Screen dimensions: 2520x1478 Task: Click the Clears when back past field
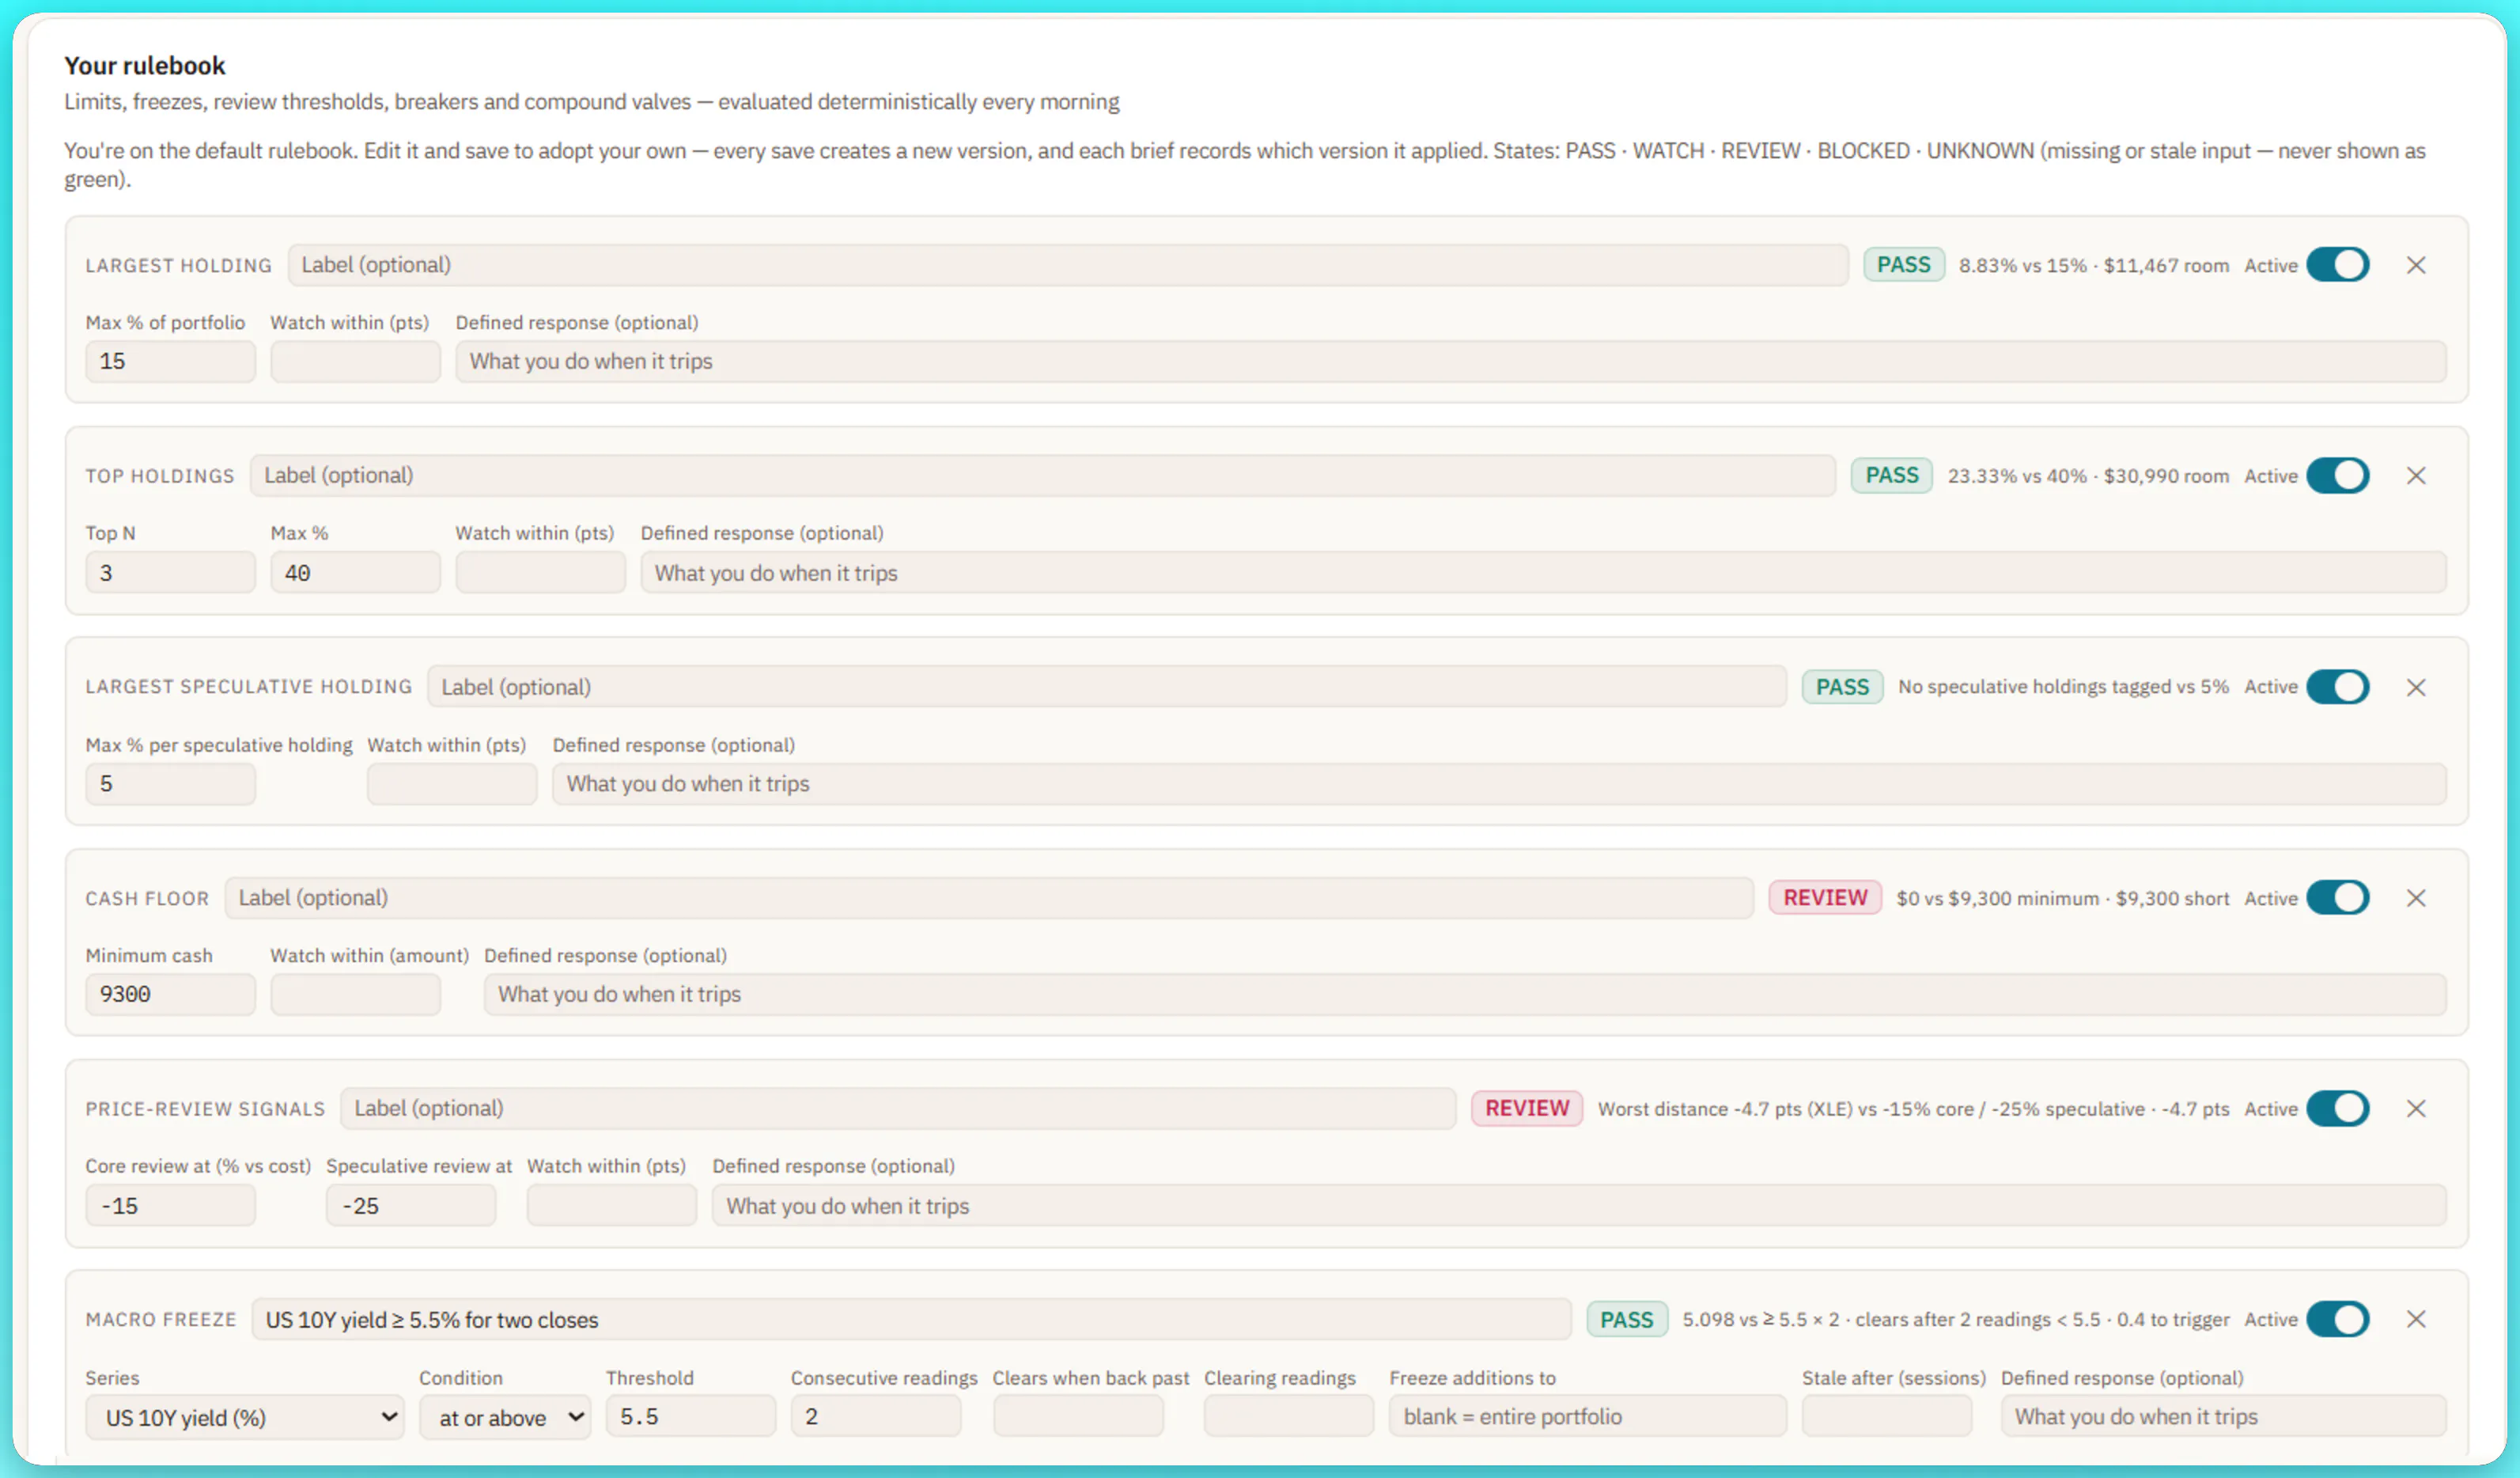(x=1078, y=1417)
